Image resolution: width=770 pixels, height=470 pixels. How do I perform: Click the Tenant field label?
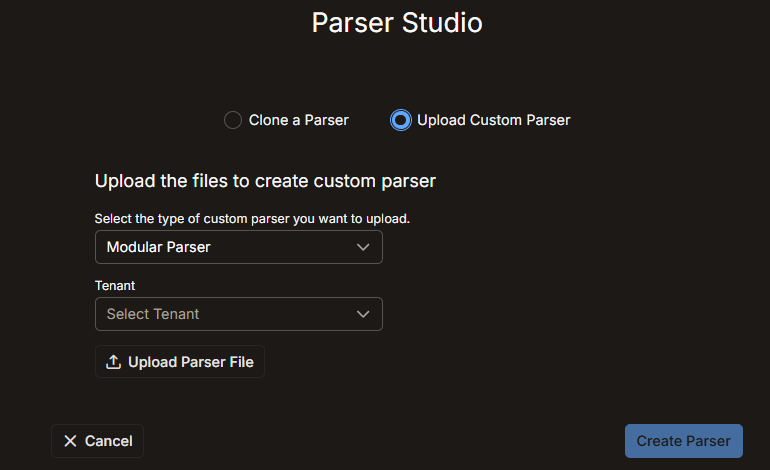tap(115, 285)
